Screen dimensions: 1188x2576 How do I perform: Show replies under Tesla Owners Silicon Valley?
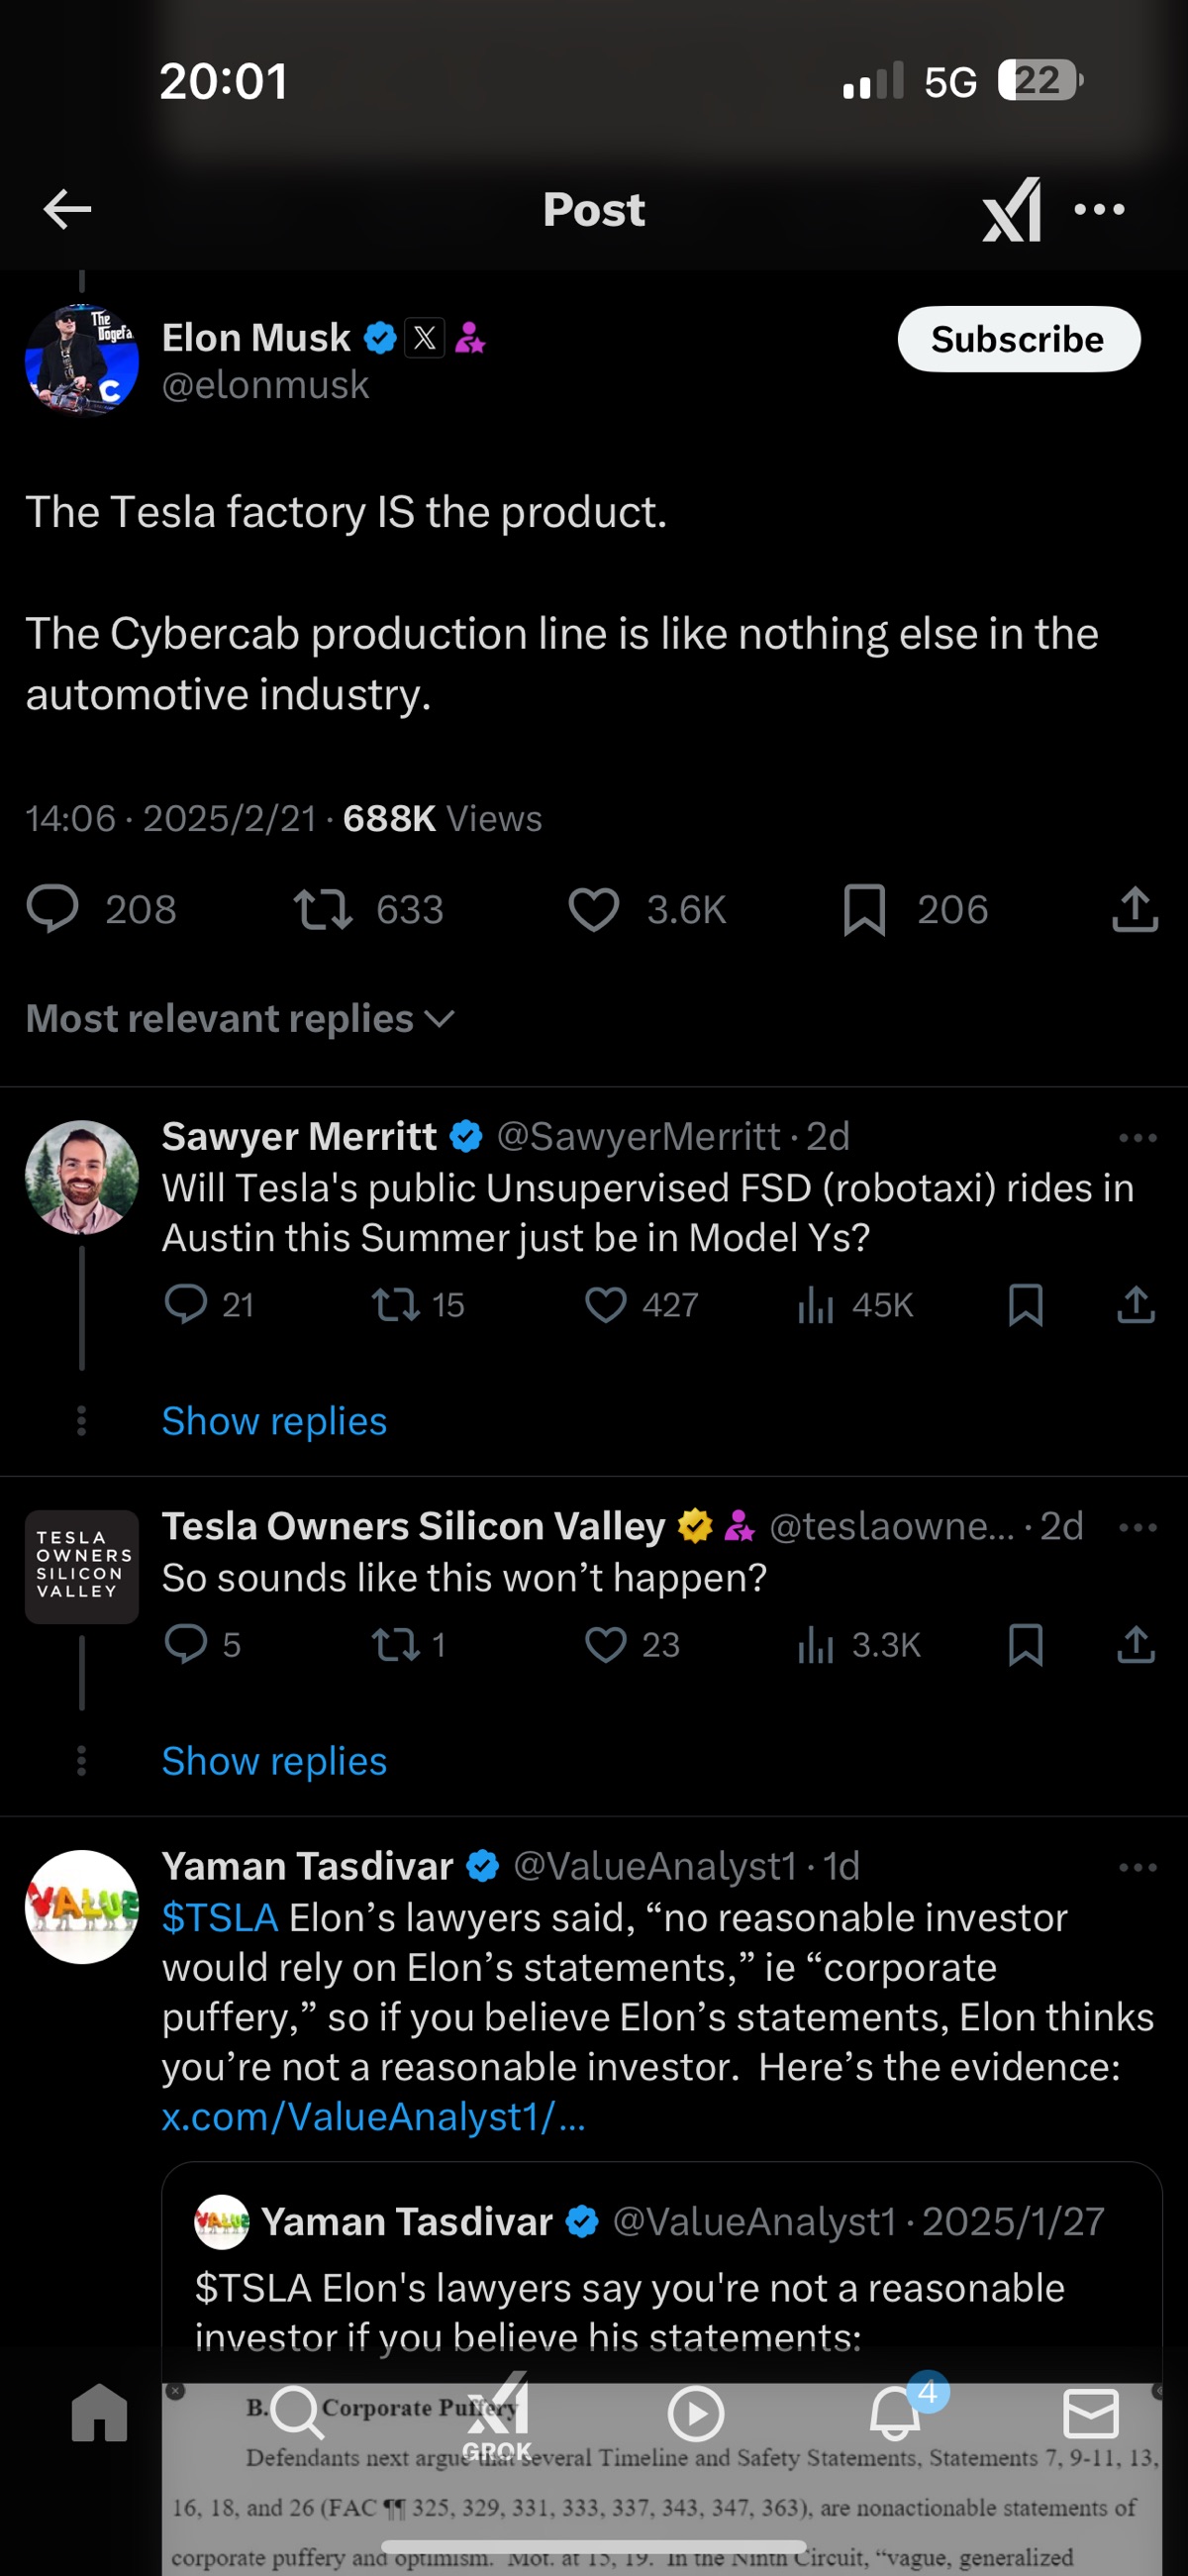(x=274, y=1761)
